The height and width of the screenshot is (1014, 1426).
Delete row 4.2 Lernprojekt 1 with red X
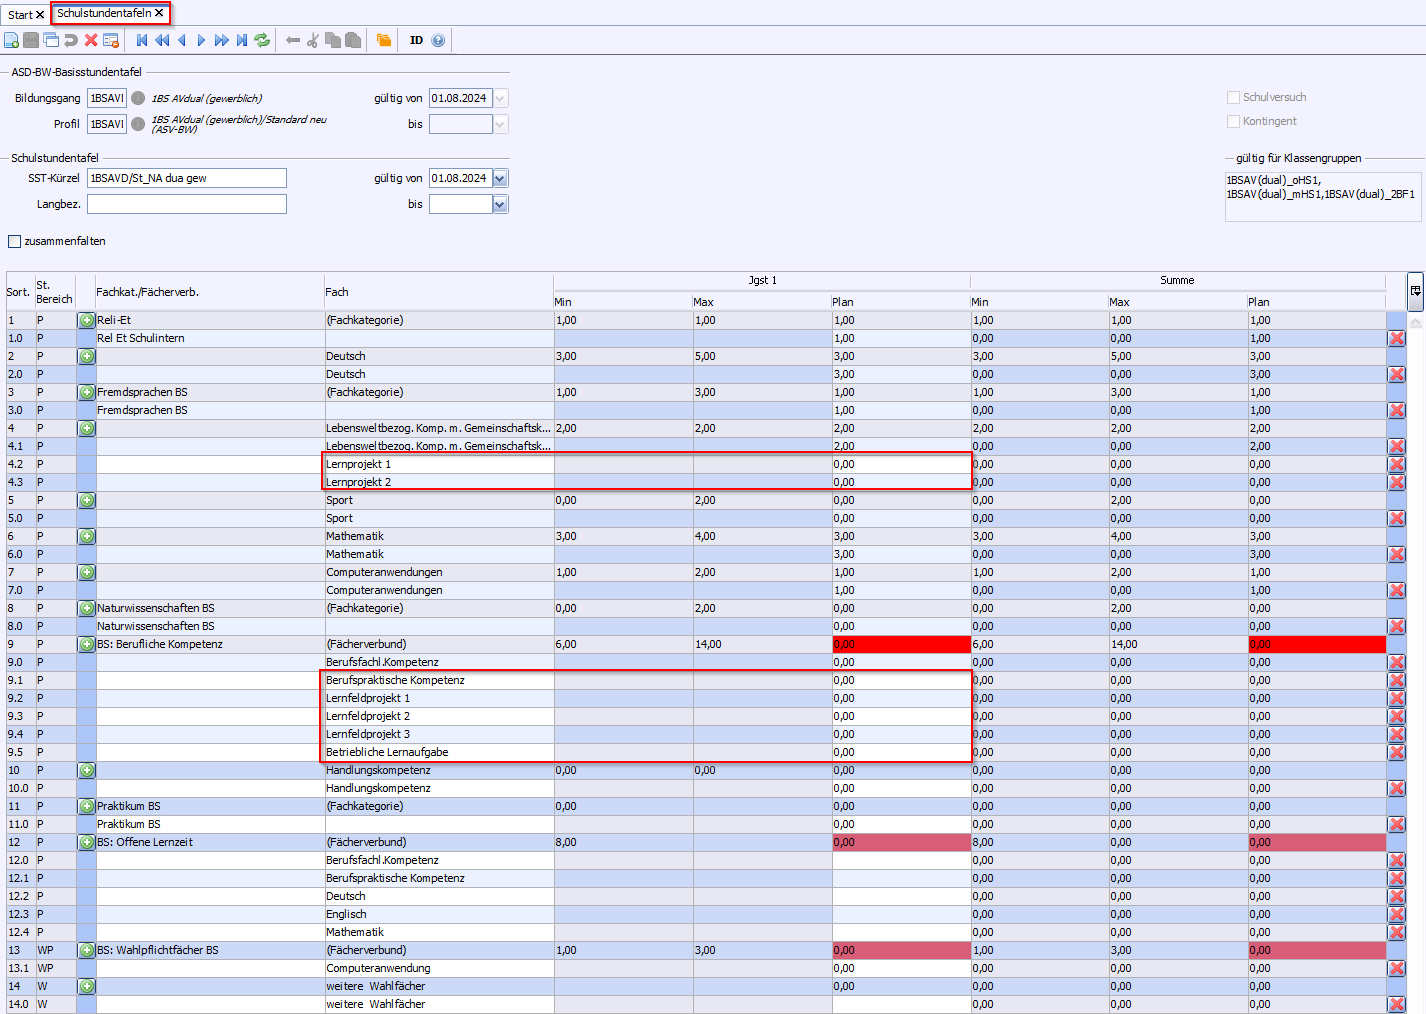(x=1396, y=464)
